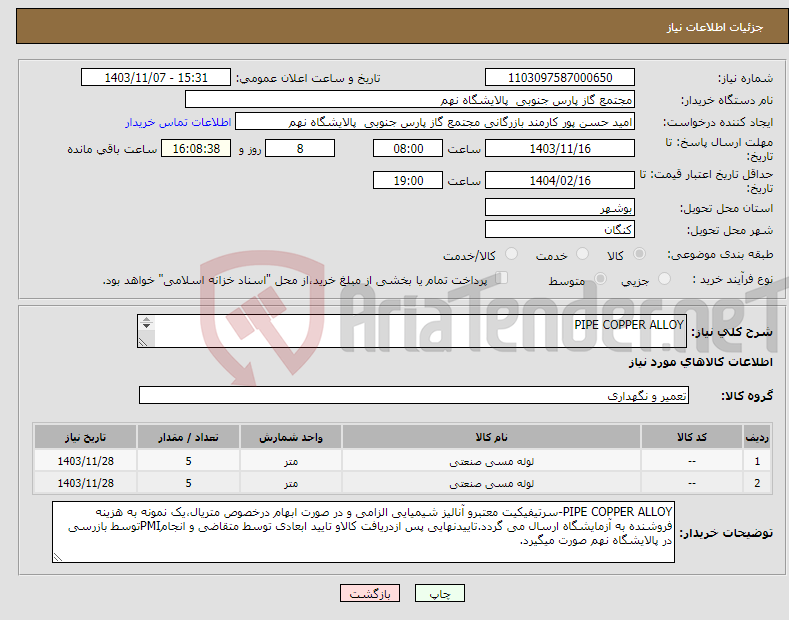The width and height of the screenshot is (789, 620).
Task: Click the resize grip of description textarea
Action: coord(143,342)
